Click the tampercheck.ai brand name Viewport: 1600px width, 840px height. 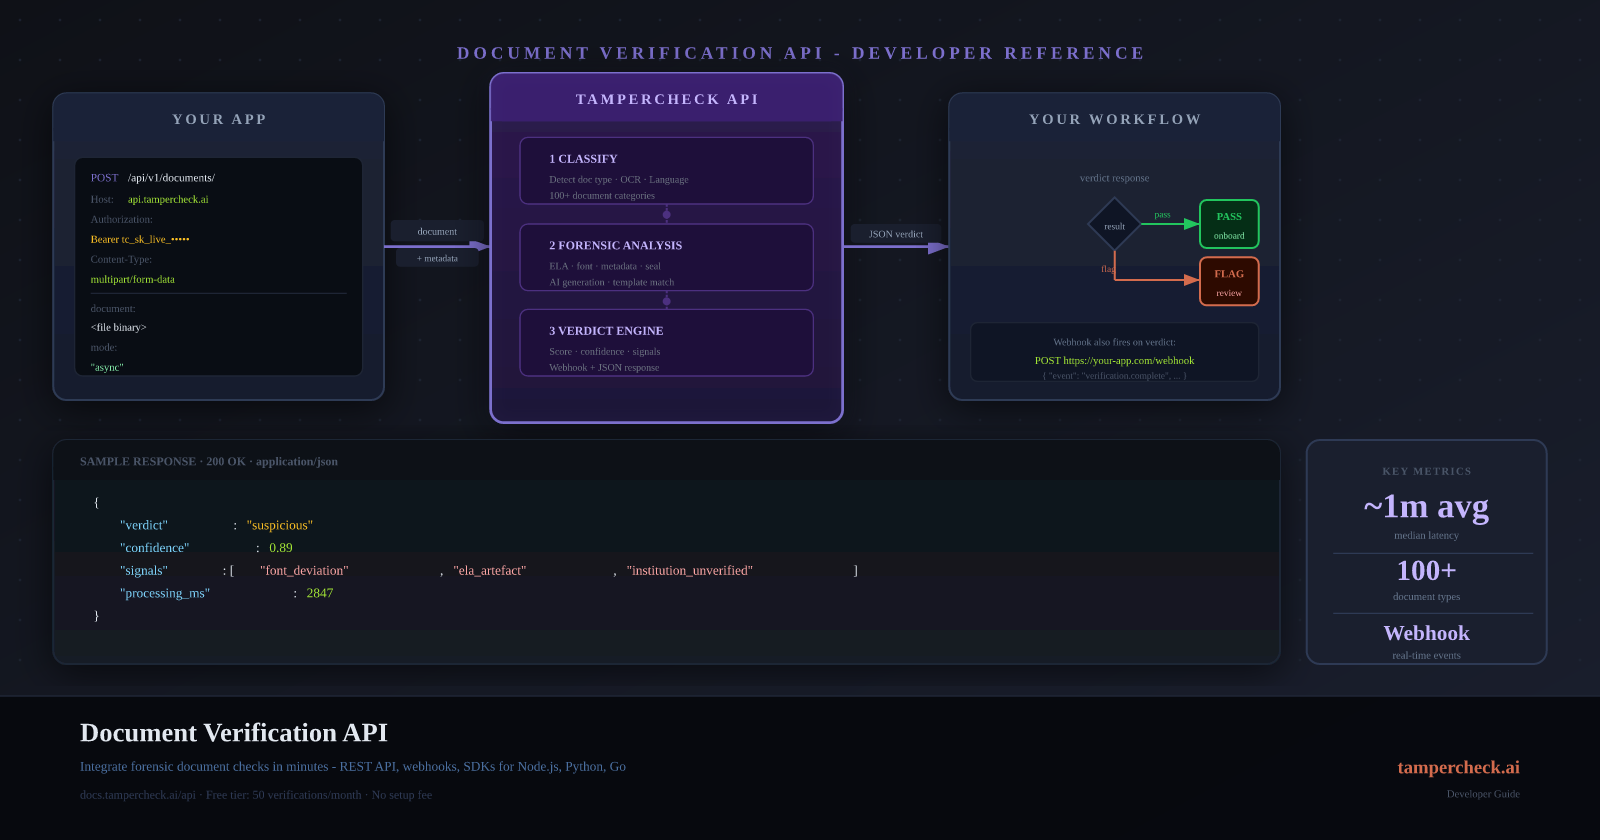click(x=1458, y=767)
